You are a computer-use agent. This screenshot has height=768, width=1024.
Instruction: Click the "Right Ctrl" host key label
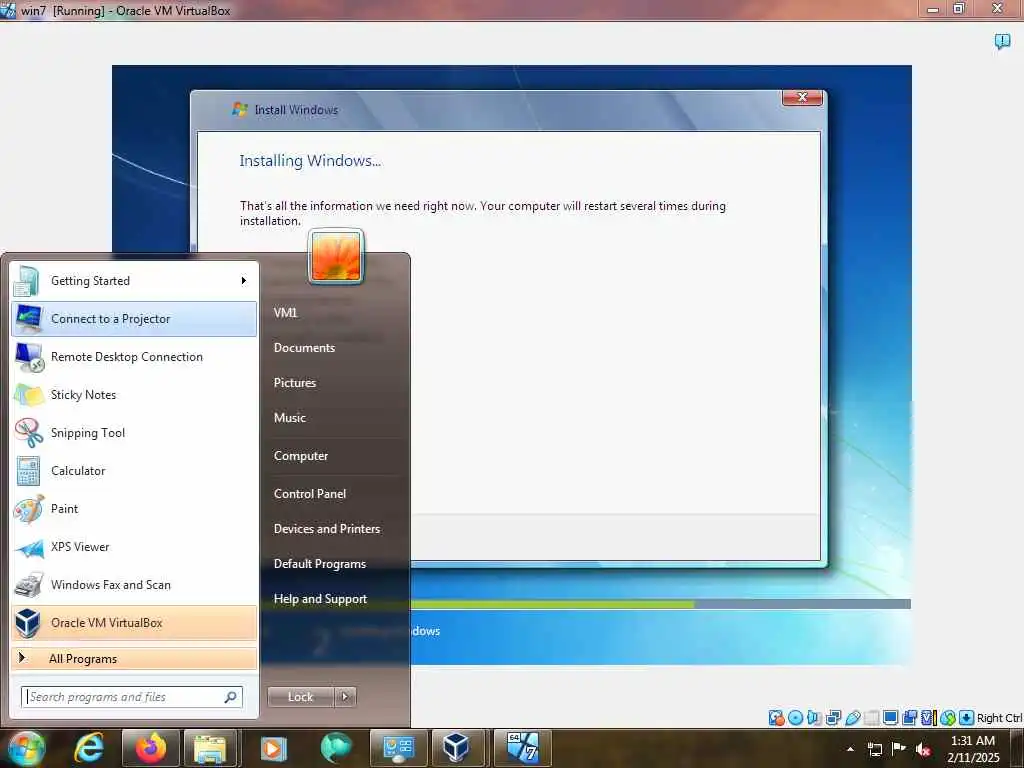point(999,718)
